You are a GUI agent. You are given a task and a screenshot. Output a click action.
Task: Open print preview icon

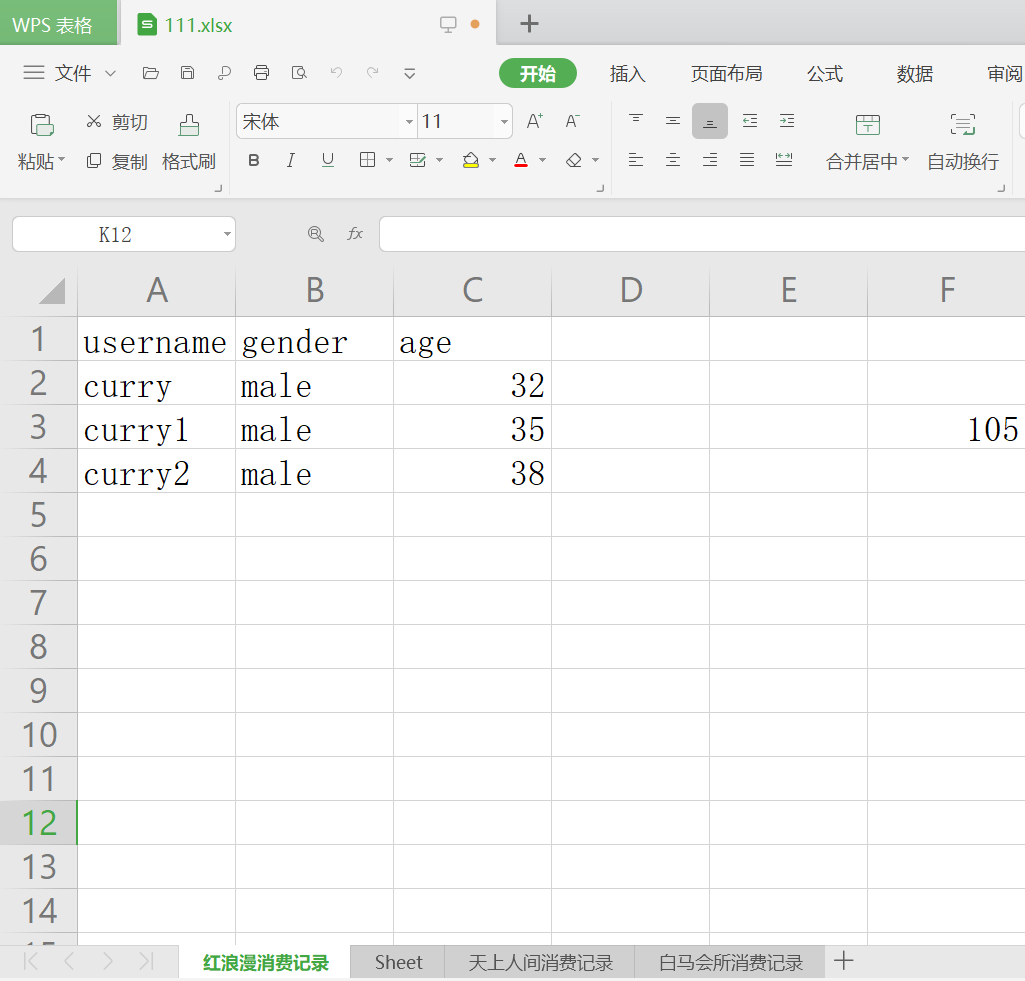pos(299,73)
